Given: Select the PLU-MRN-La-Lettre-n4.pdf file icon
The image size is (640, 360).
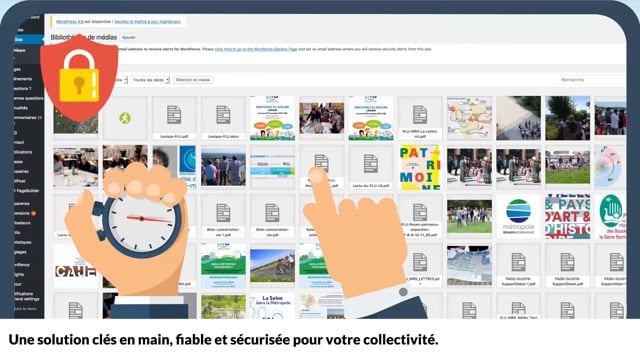Looking at the screenshot, I should [x=420, y=115].
